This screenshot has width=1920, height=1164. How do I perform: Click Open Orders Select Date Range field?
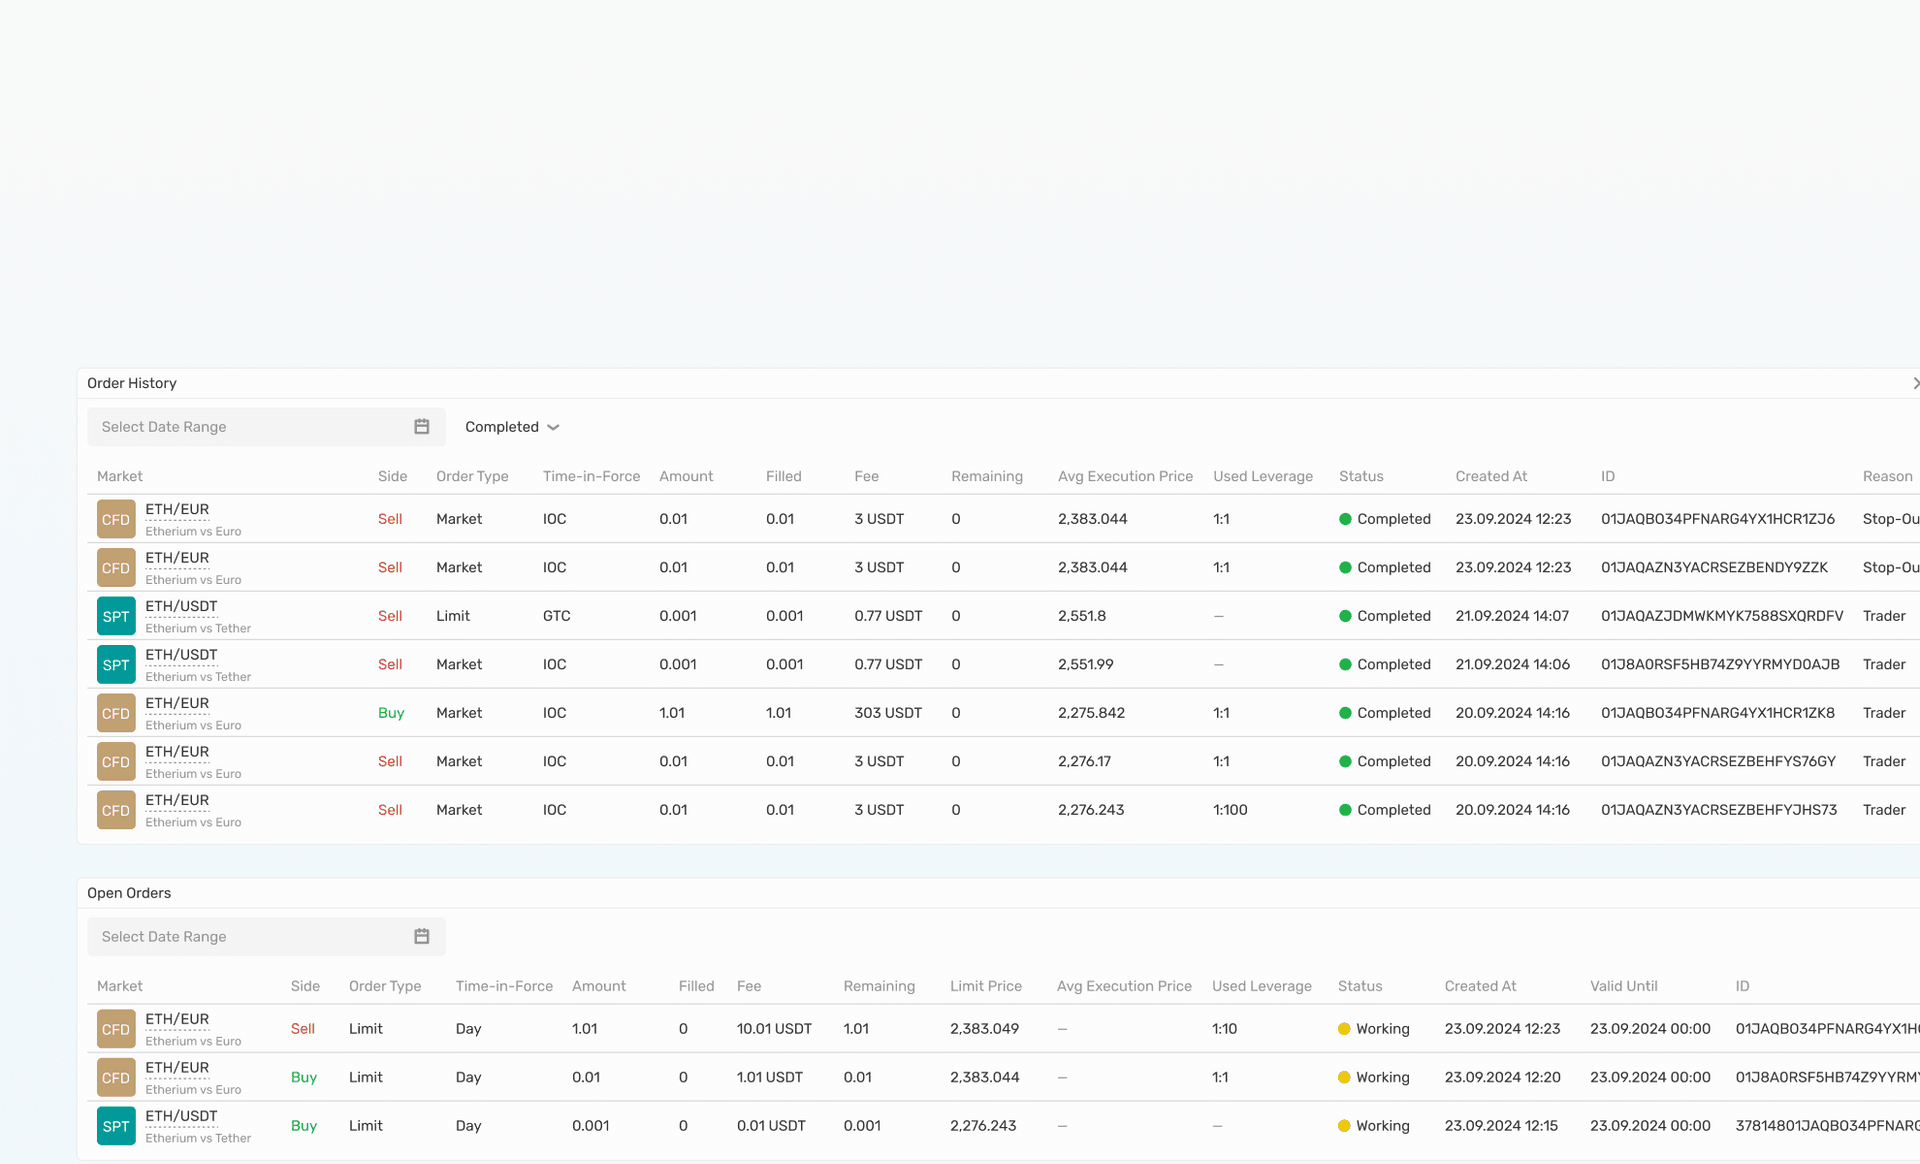pyautogui.click(x=266, y=937)
